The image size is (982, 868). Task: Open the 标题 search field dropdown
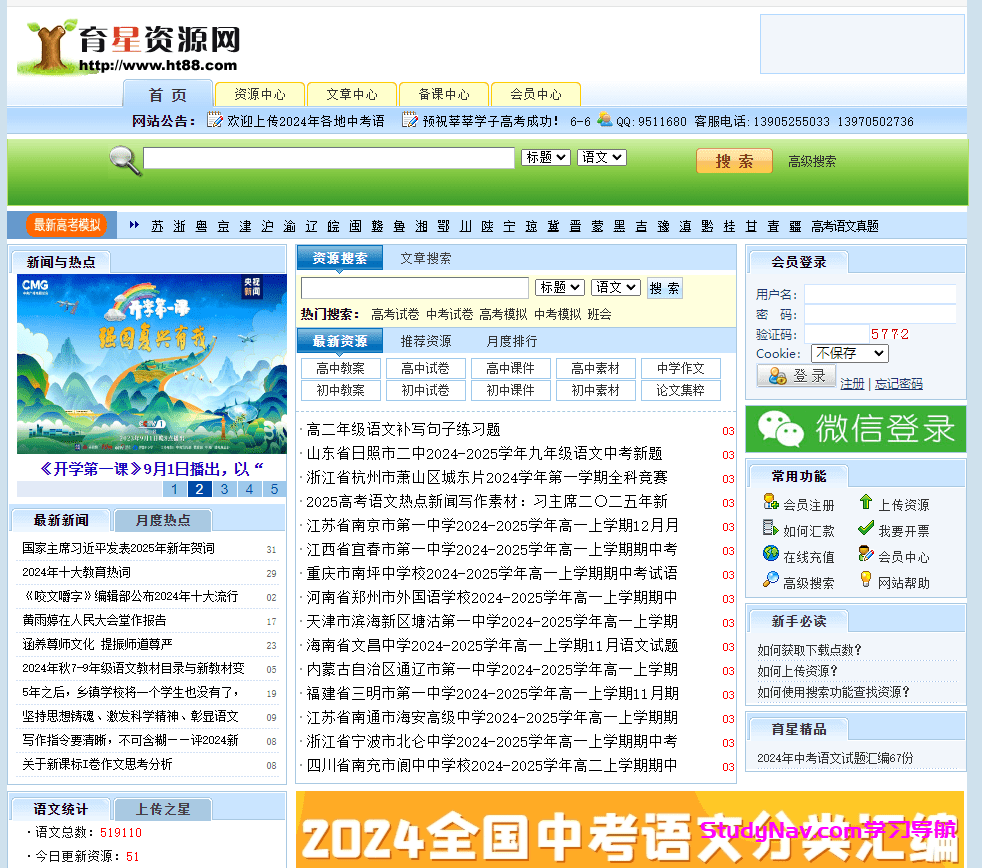coord(545,157)
